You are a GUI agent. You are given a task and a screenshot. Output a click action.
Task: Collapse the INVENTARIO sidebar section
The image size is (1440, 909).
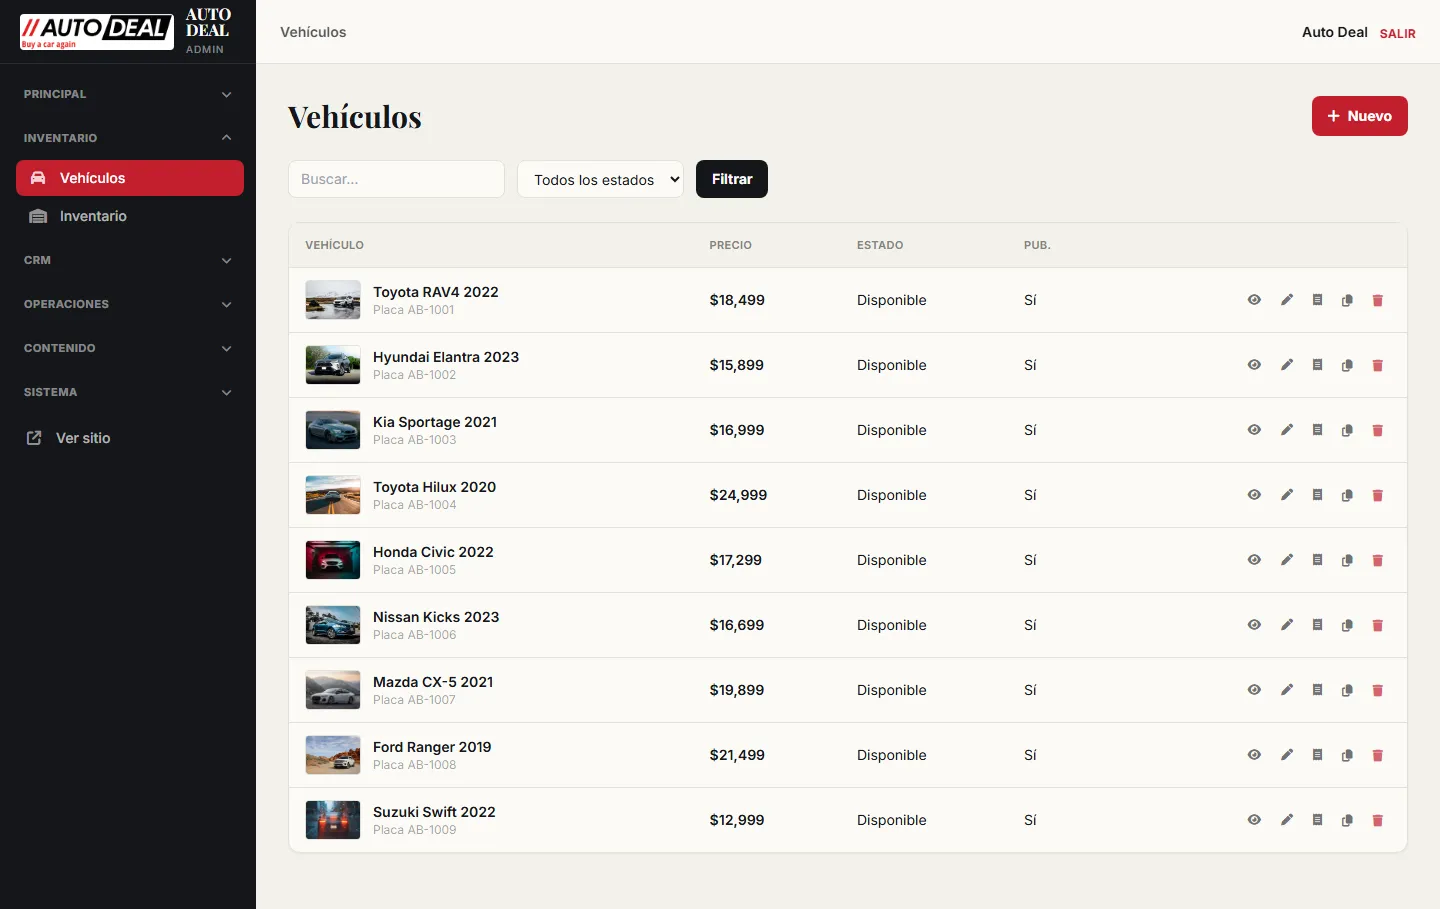point(128,138)
